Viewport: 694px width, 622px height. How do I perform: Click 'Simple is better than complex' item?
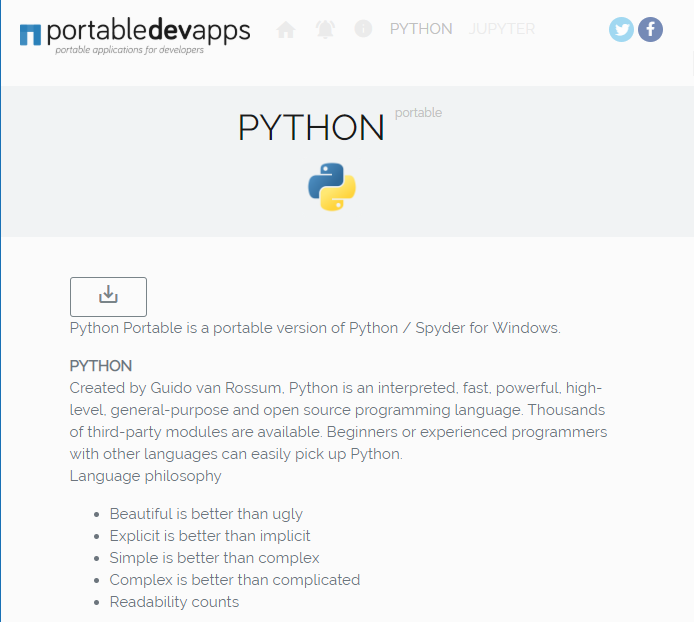[214, 558]
